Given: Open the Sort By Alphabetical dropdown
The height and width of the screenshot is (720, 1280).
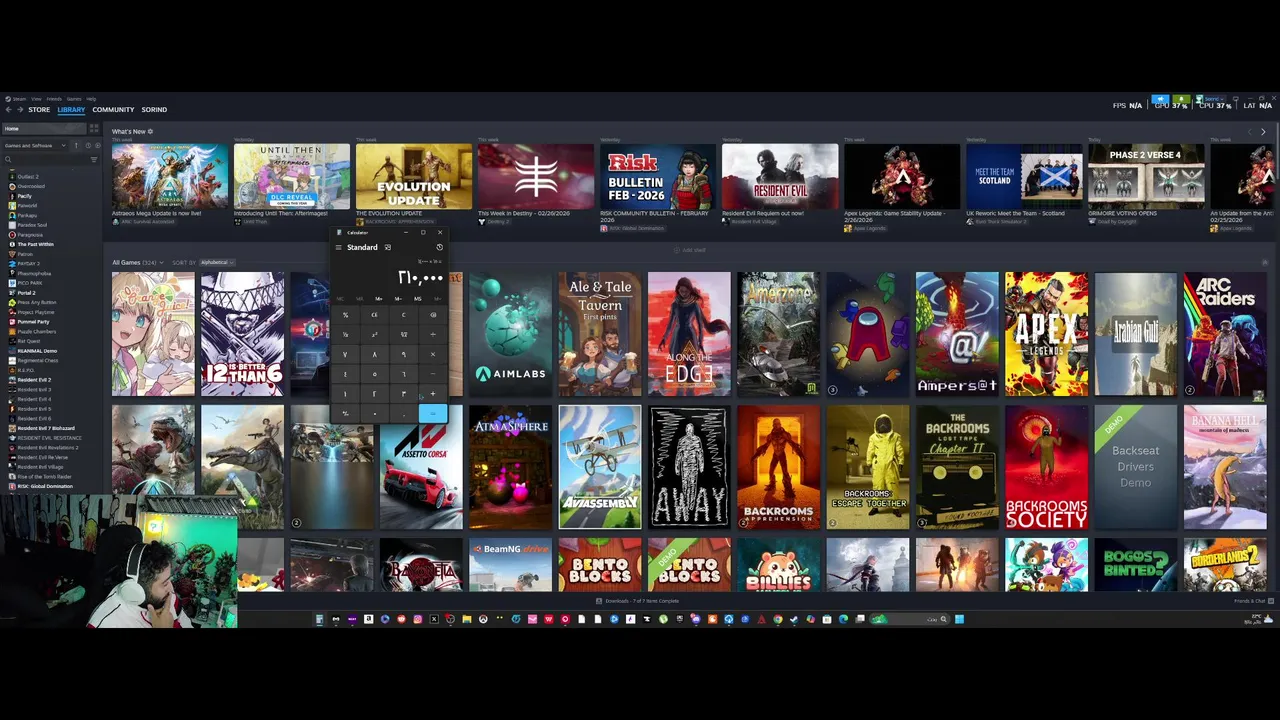Looking at the screenshot, I should pyautogui.click(x=215, y=262).
